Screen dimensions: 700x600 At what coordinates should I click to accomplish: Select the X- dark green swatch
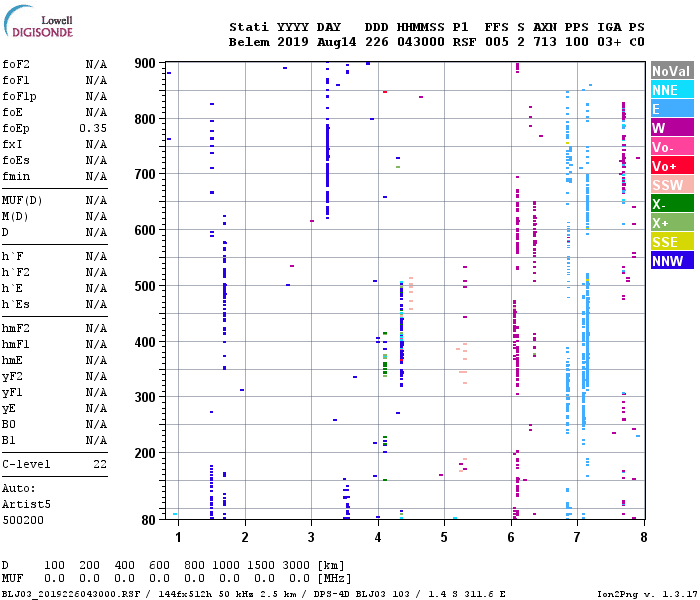point(672,204)
